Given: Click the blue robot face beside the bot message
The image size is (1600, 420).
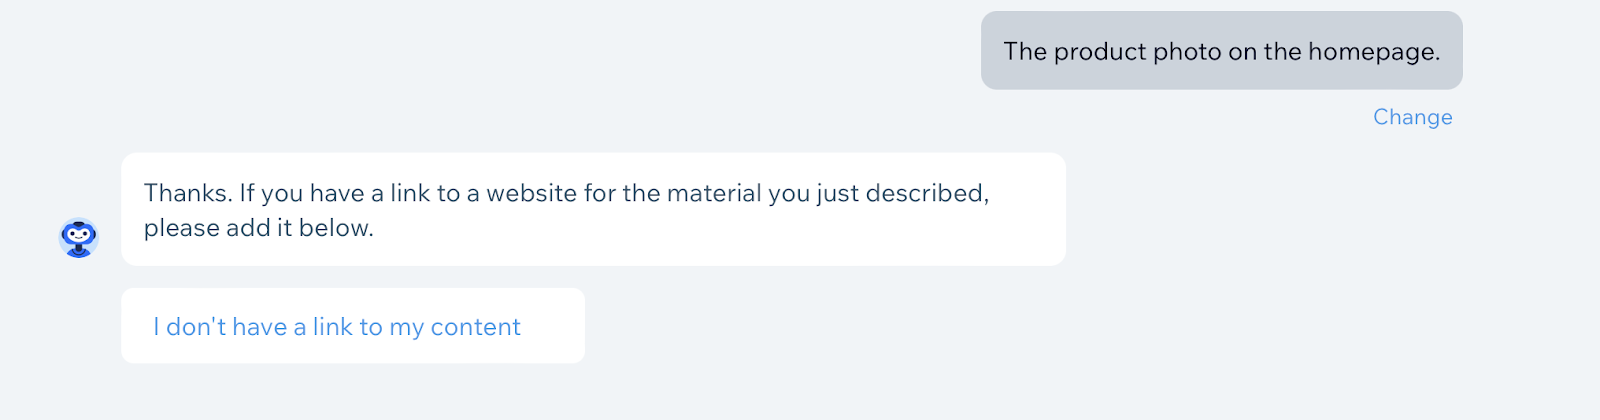Looking at the screenshot, I should (x=78, y=238).
